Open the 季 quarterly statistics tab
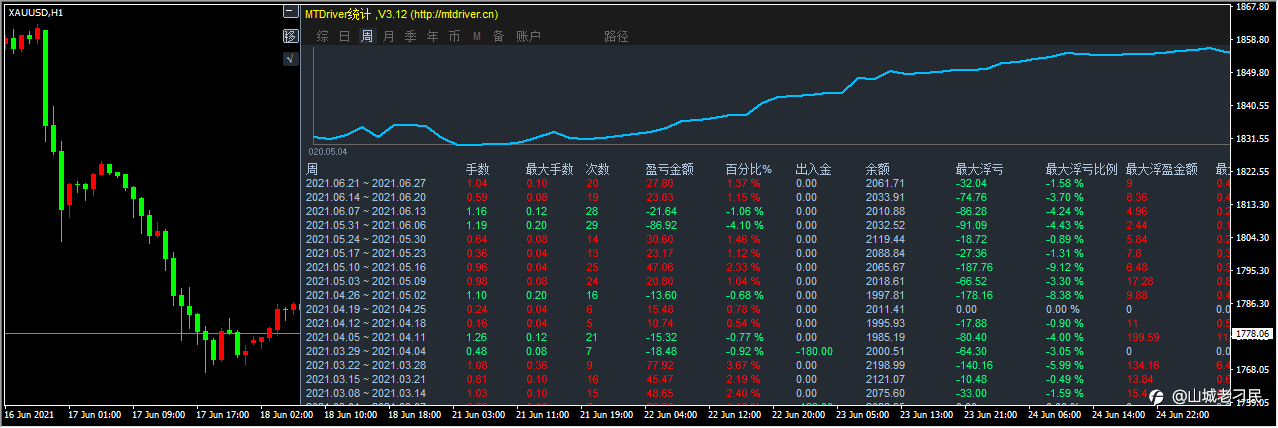This screenshot has height=428, width=1278. (410, 37)
